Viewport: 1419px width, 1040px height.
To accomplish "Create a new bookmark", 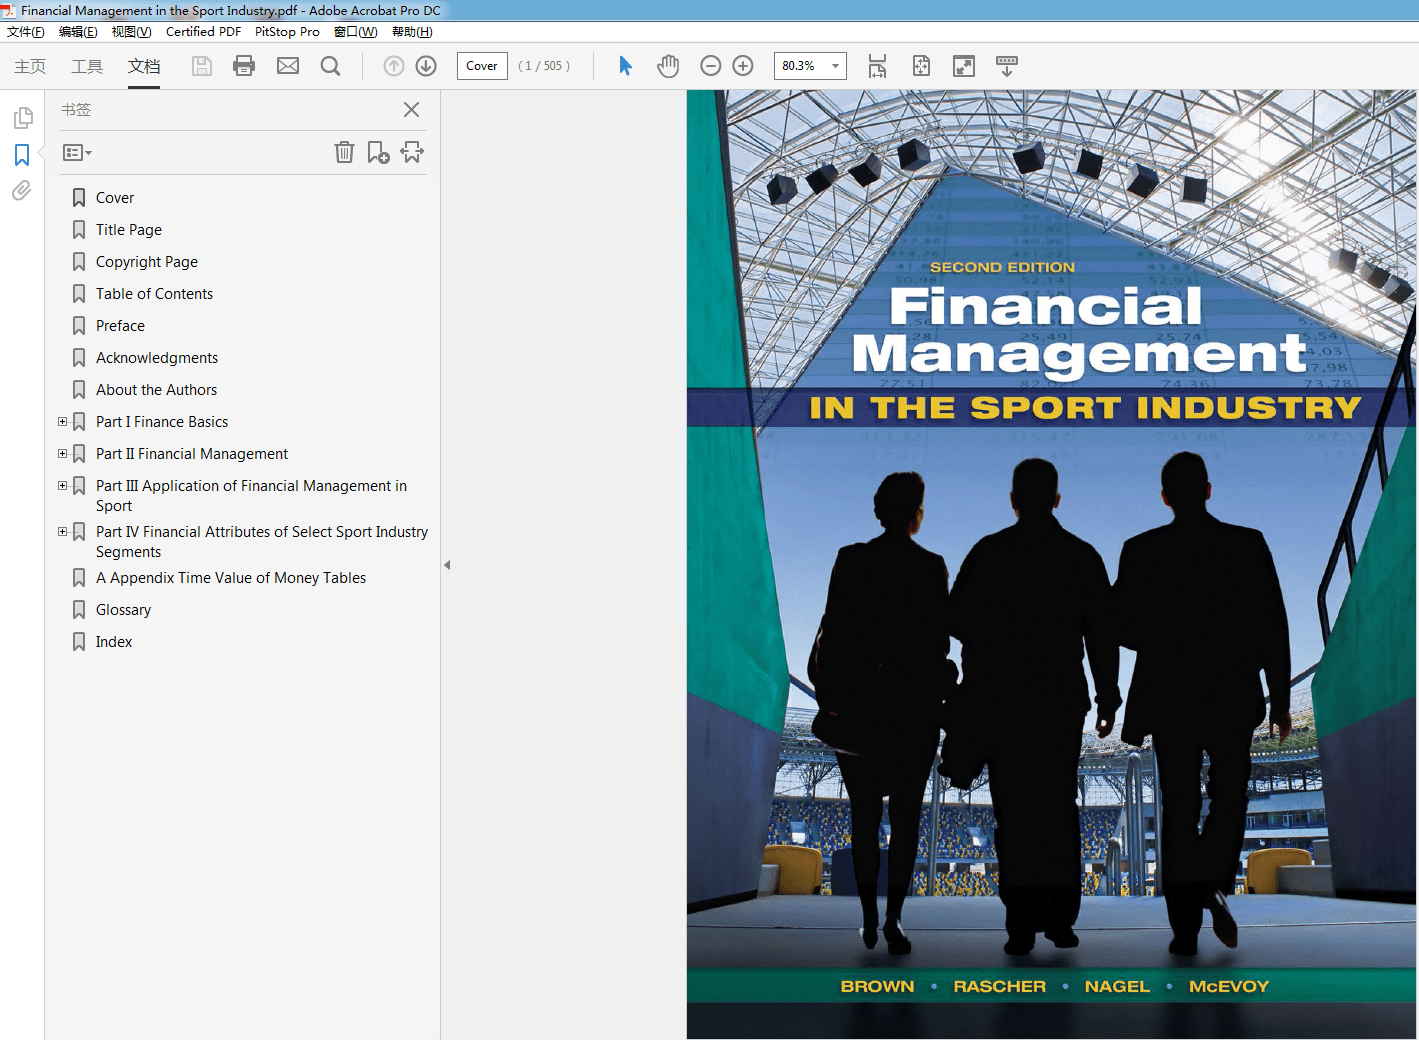I will (378, 152).
